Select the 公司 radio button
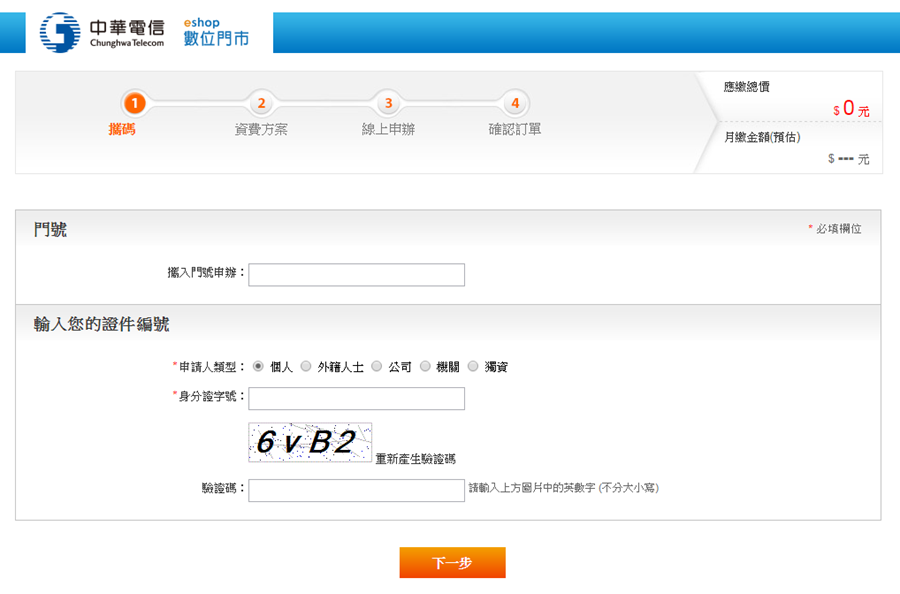The width and height of the screenshot is (900, 594). [377, 366]
